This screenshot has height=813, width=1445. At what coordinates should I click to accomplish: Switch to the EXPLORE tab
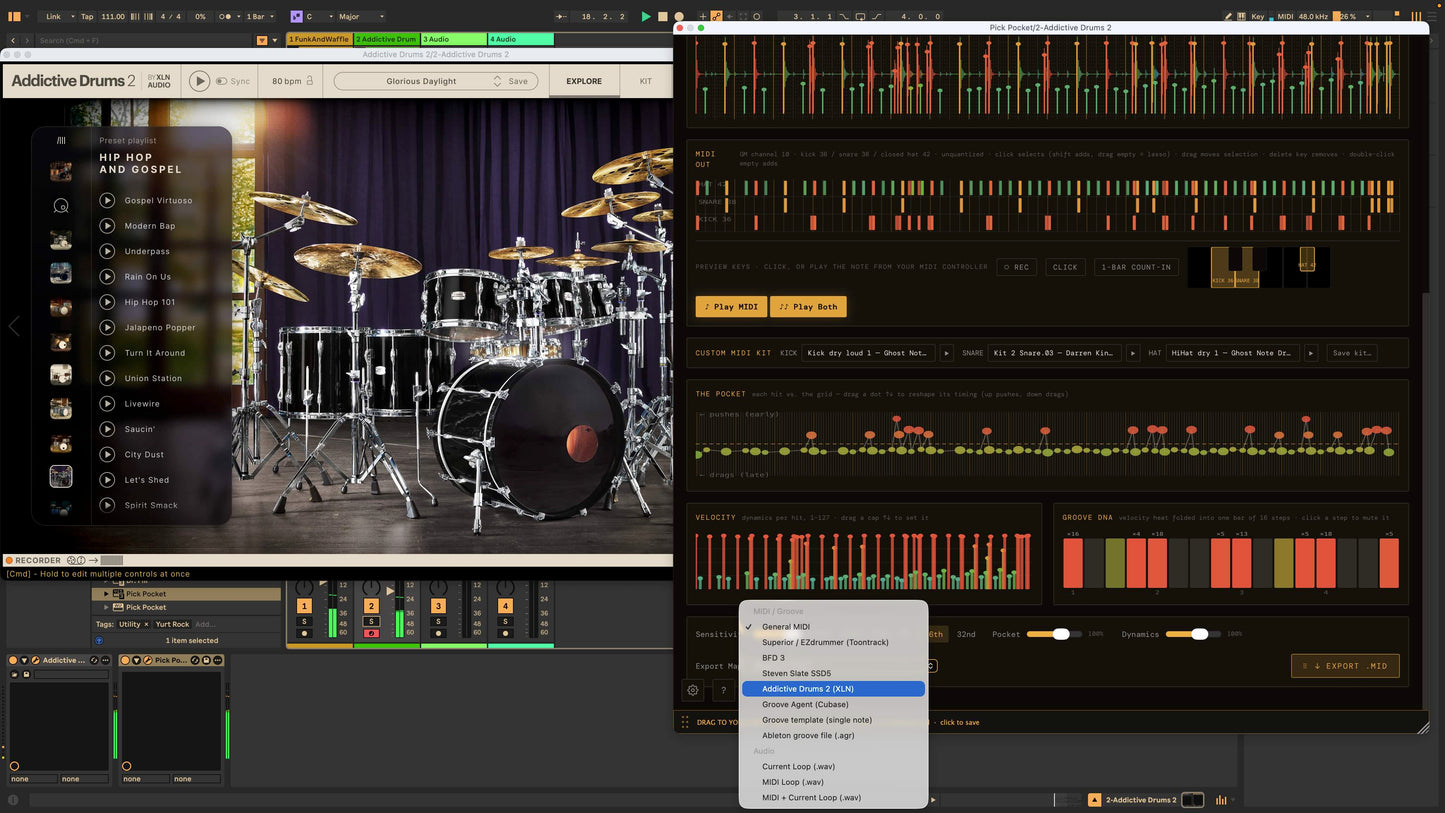tap(584, 81)
